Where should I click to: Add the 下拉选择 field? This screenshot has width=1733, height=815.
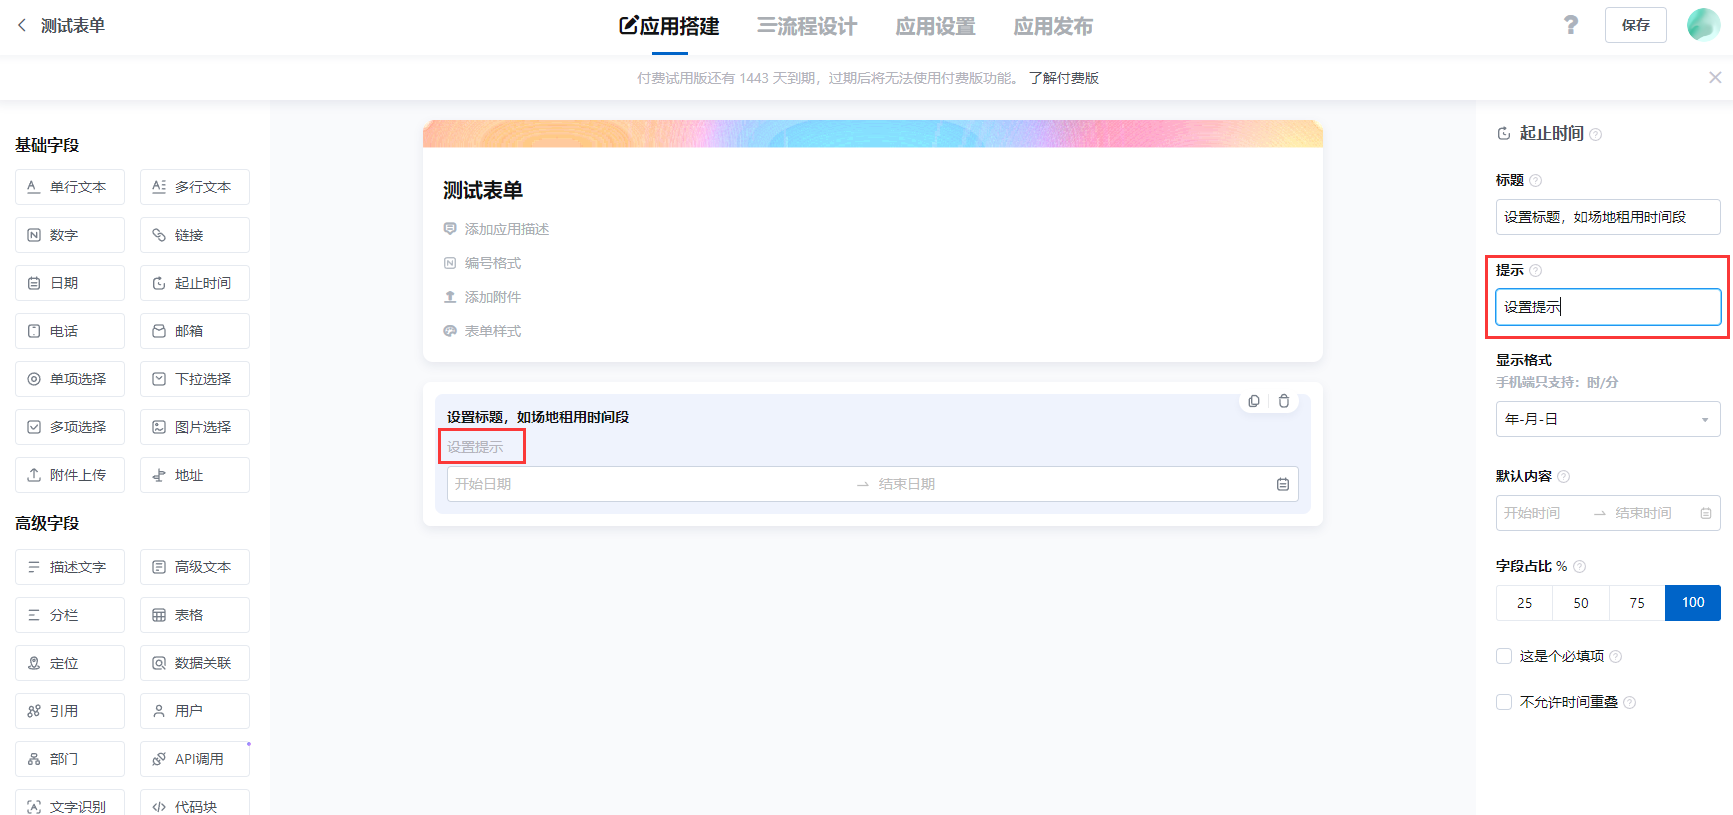tap(195, 379)
